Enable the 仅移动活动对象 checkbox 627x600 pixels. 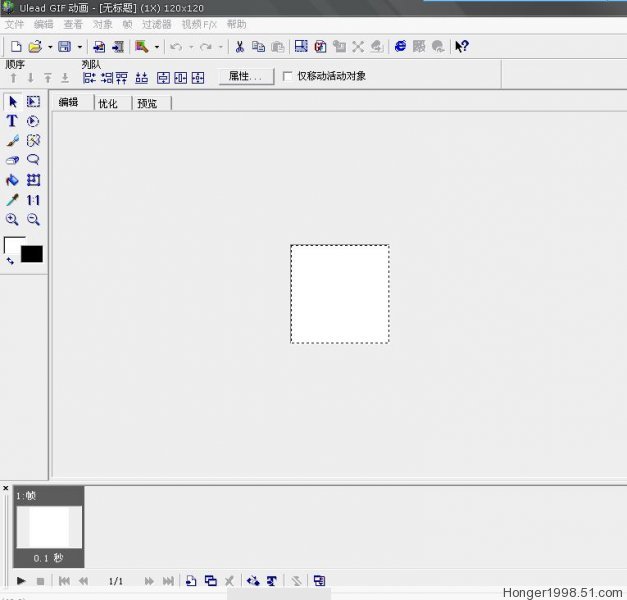288,76
